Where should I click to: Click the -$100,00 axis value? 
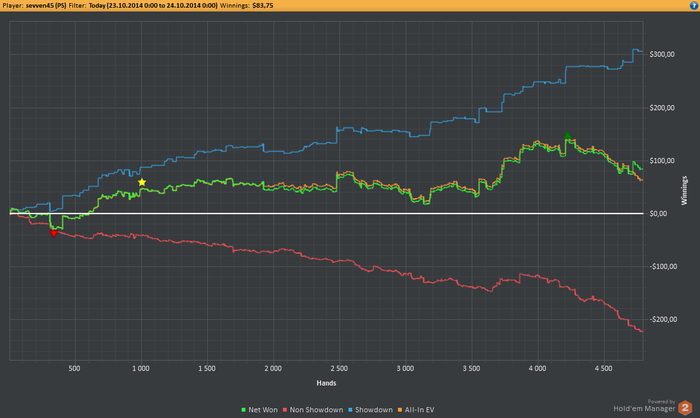(663, 267)
